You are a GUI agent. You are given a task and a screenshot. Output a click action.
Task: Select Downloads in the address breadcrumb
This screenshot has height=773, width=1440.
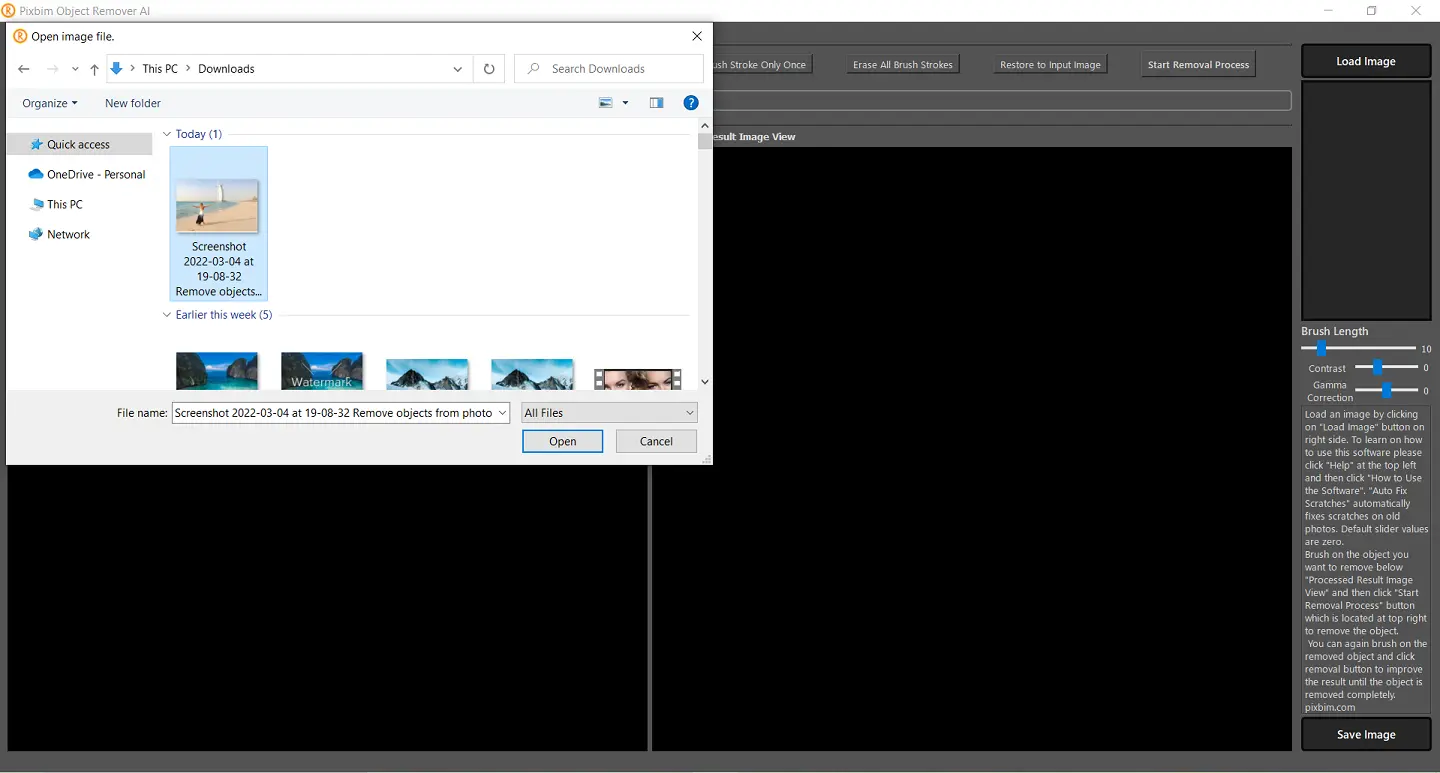[226, 69]
